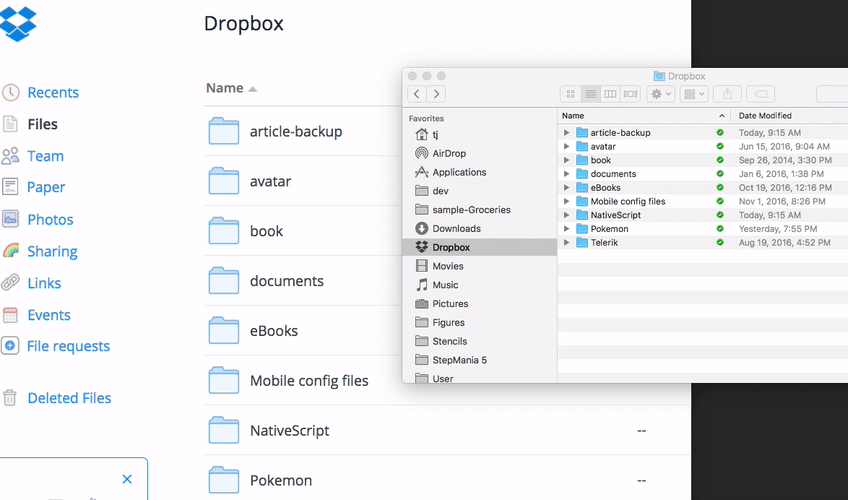
Task: Go back in the Finder window
Action: click(x=417, y=94)
